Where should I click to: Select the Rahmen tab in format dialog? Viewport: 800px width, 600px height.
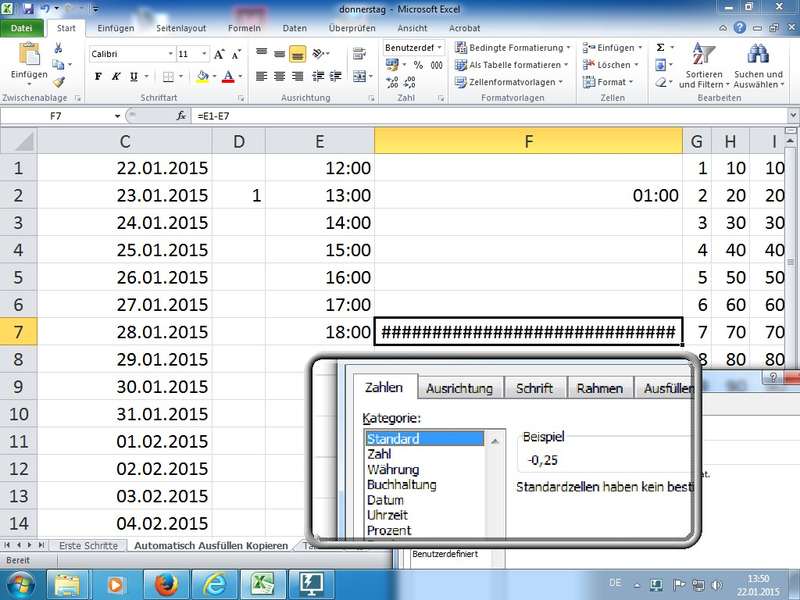[599, 388]
